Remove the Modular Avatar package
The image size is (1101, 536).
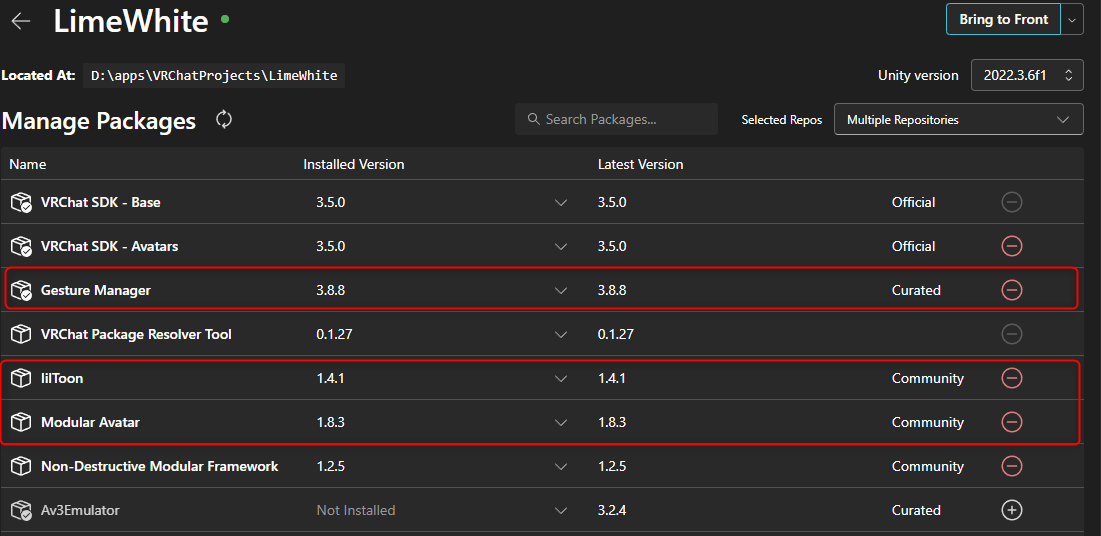(x=1012, y=422)
